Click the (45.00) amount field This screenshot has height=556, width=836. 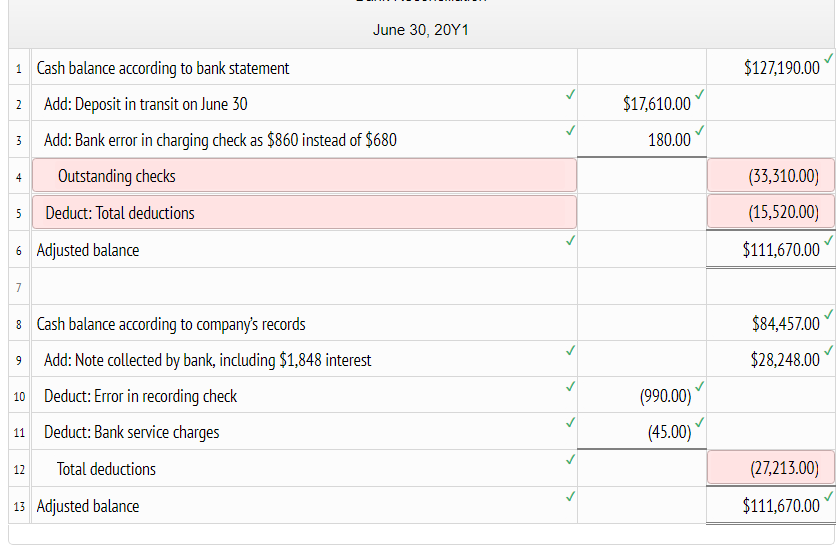[641, 432]
